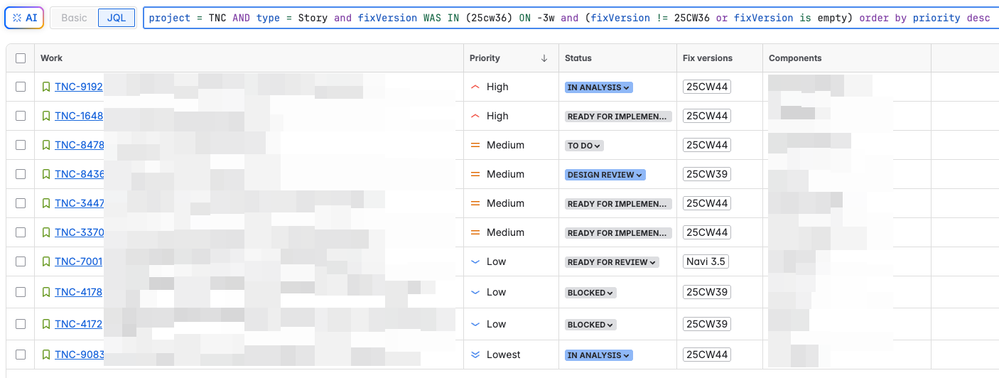Viewport: 999px width, 378px height.
Task: Click the Low priority icon for TNC-4172
Action: coord(475,324)
